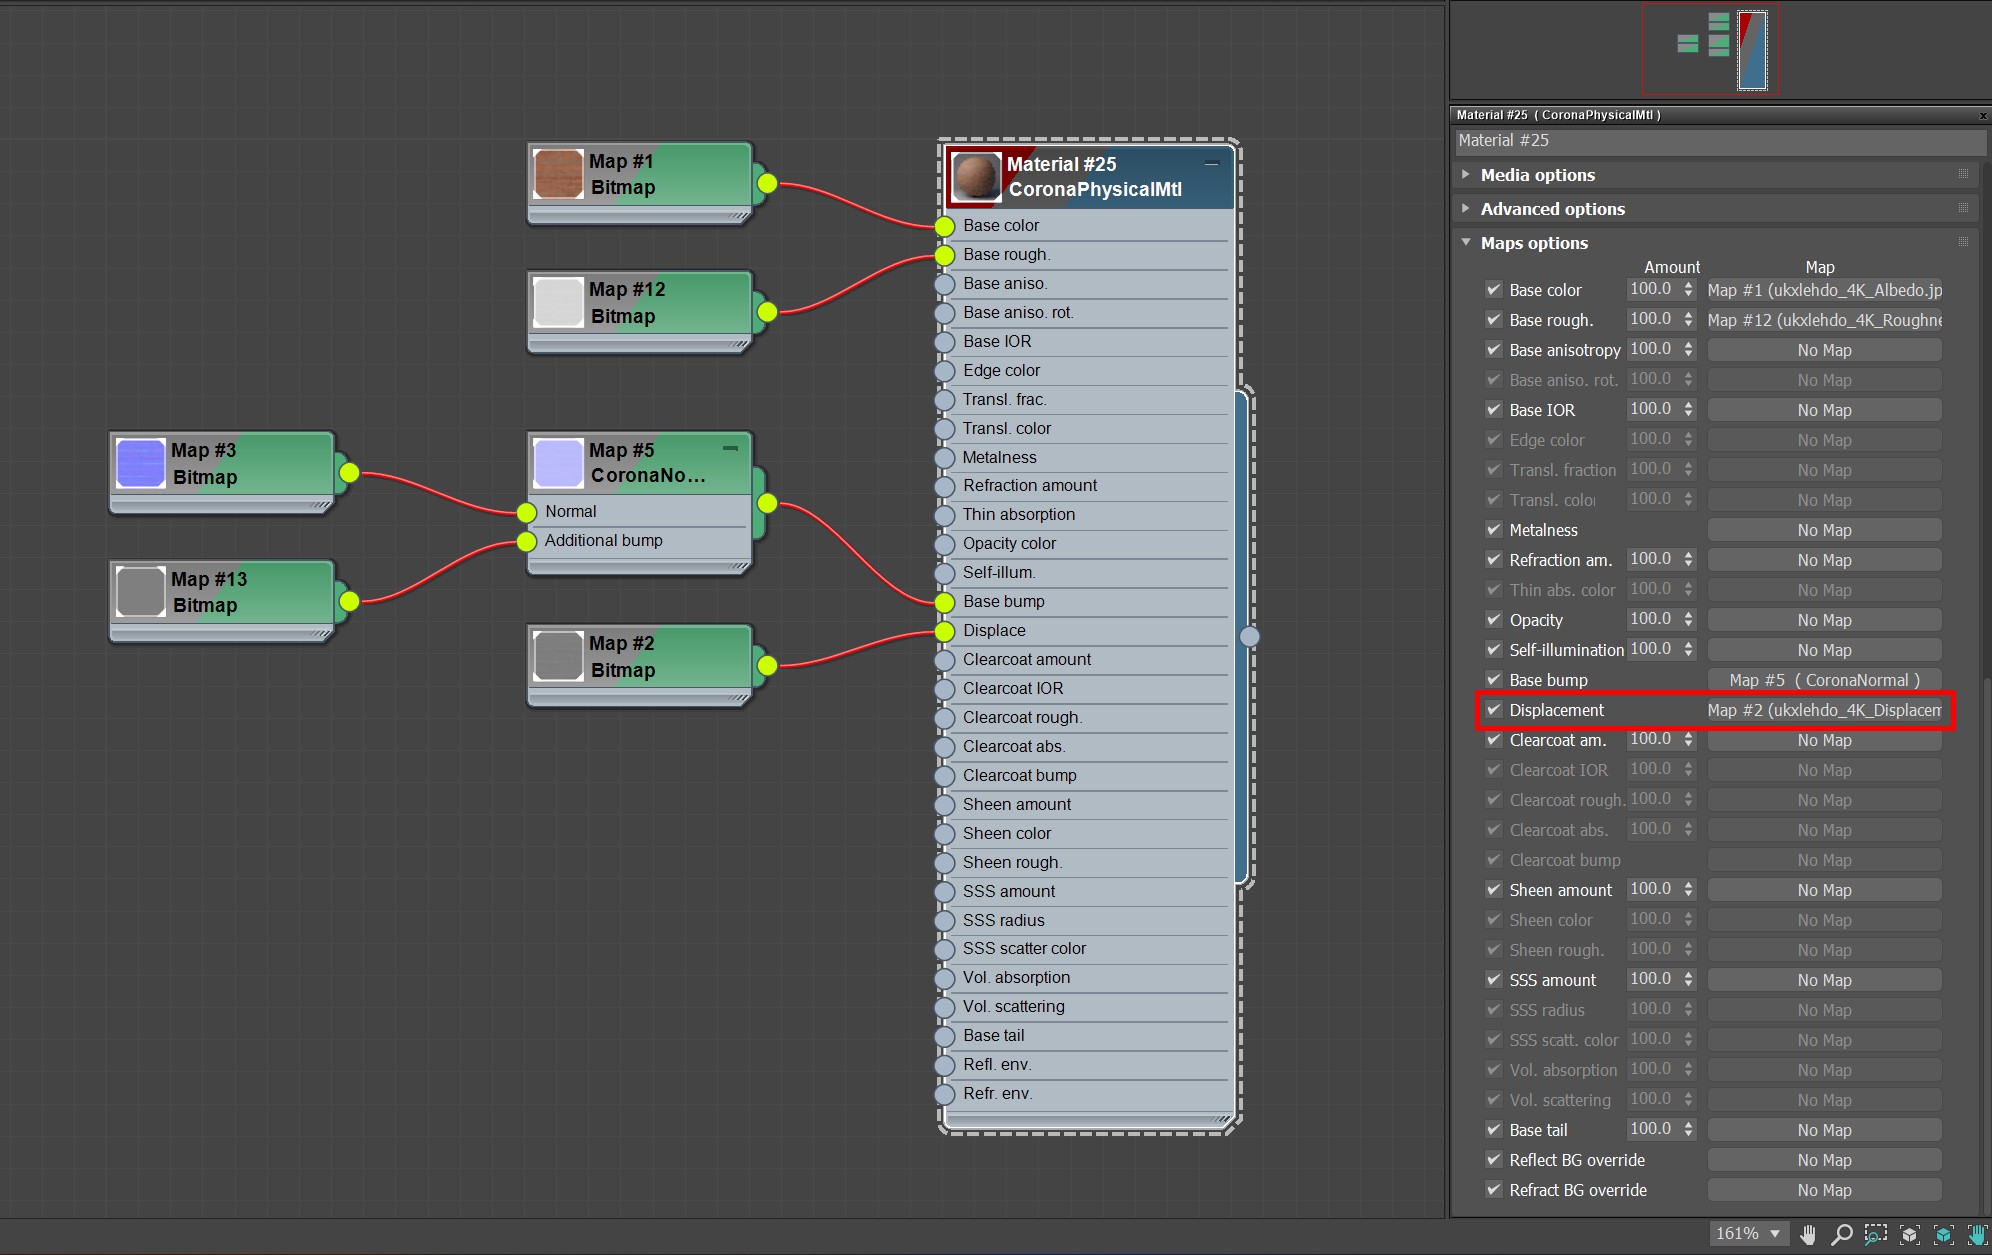Screen dimensions: 1992x1255
Task: Select the Zoom magnifier tool
Action: (x=1841, y=1234)
